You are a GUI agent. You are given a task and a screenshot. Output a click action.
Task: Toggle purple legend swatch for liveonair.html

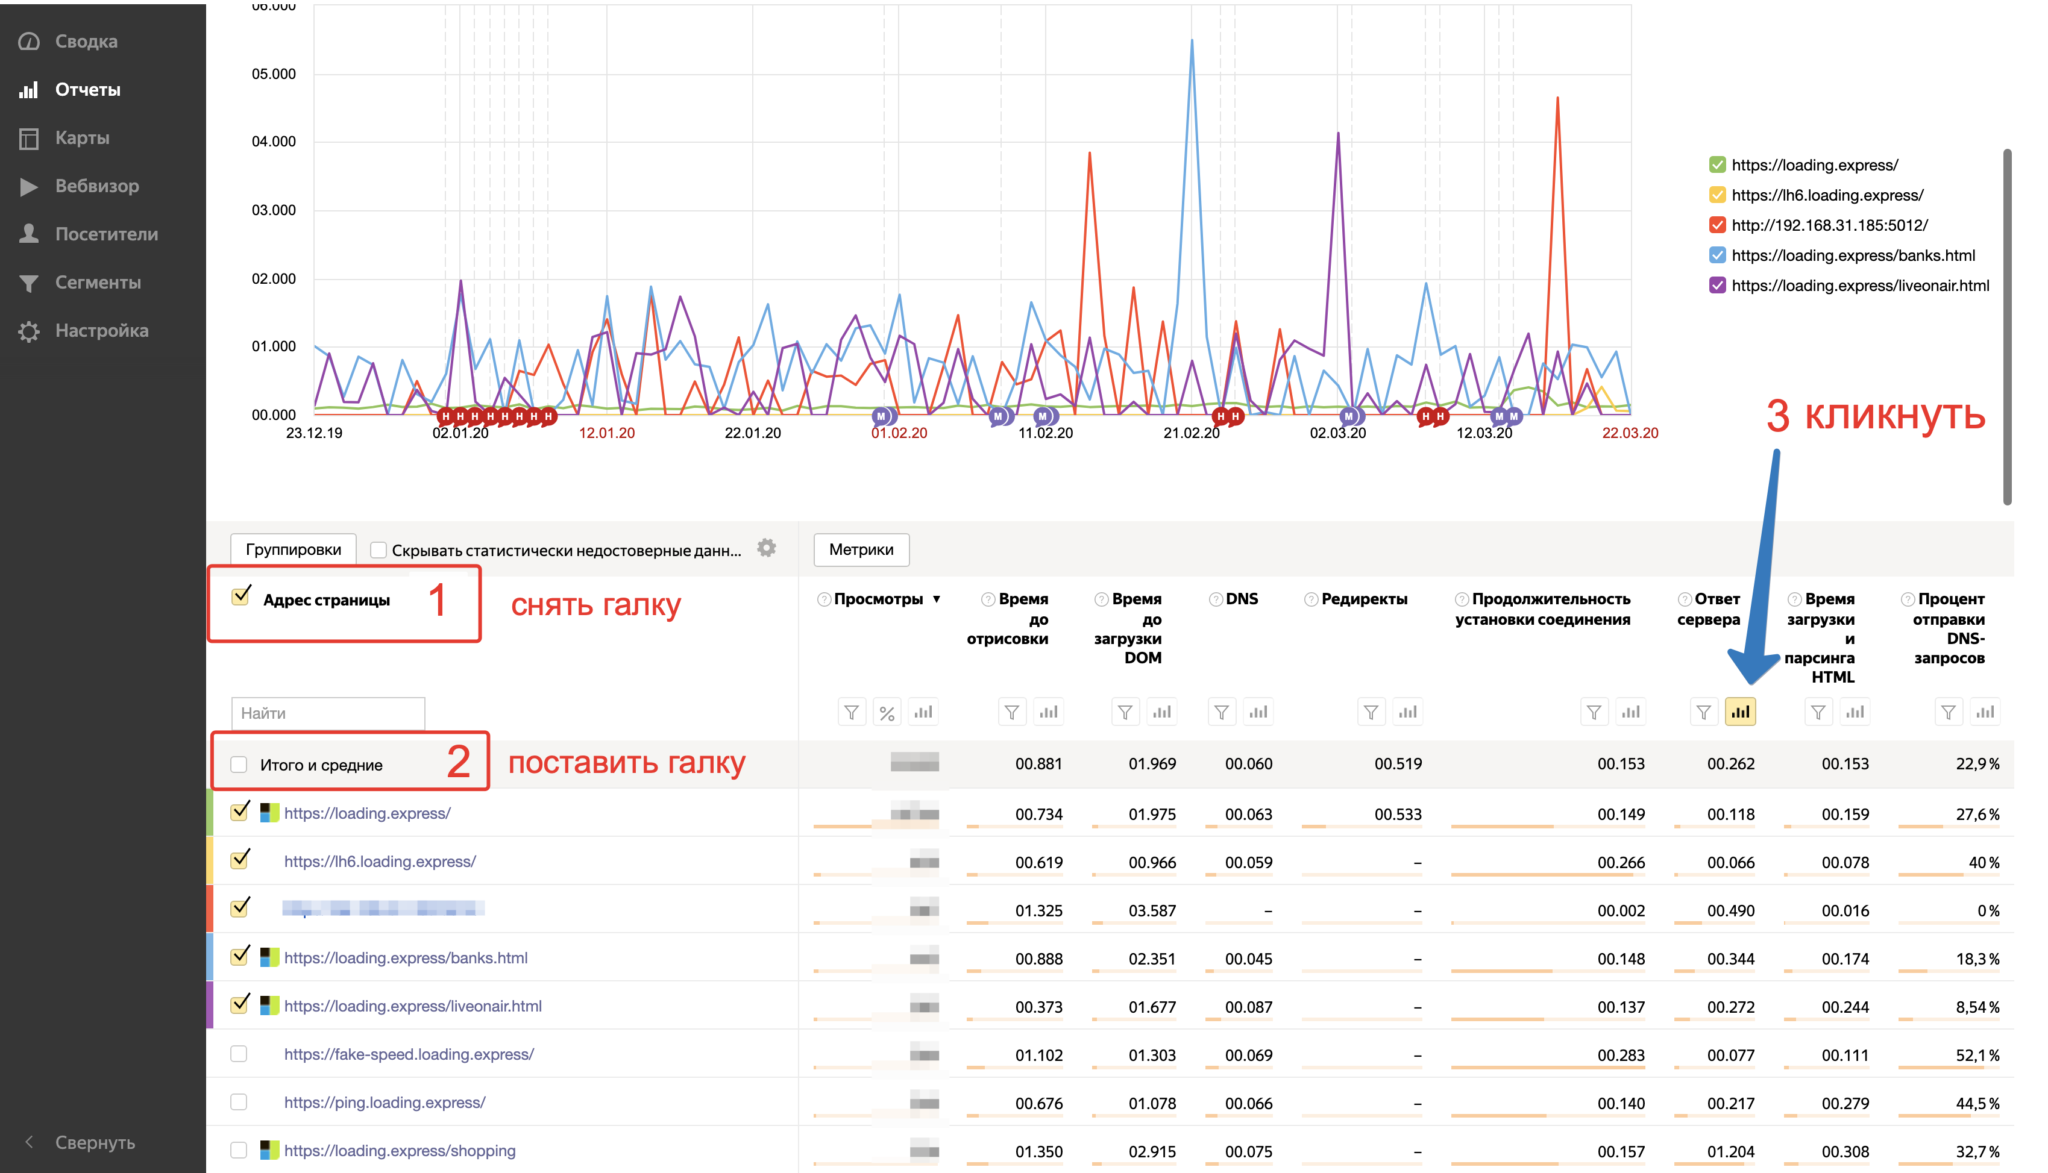(x=1717, y=285)
